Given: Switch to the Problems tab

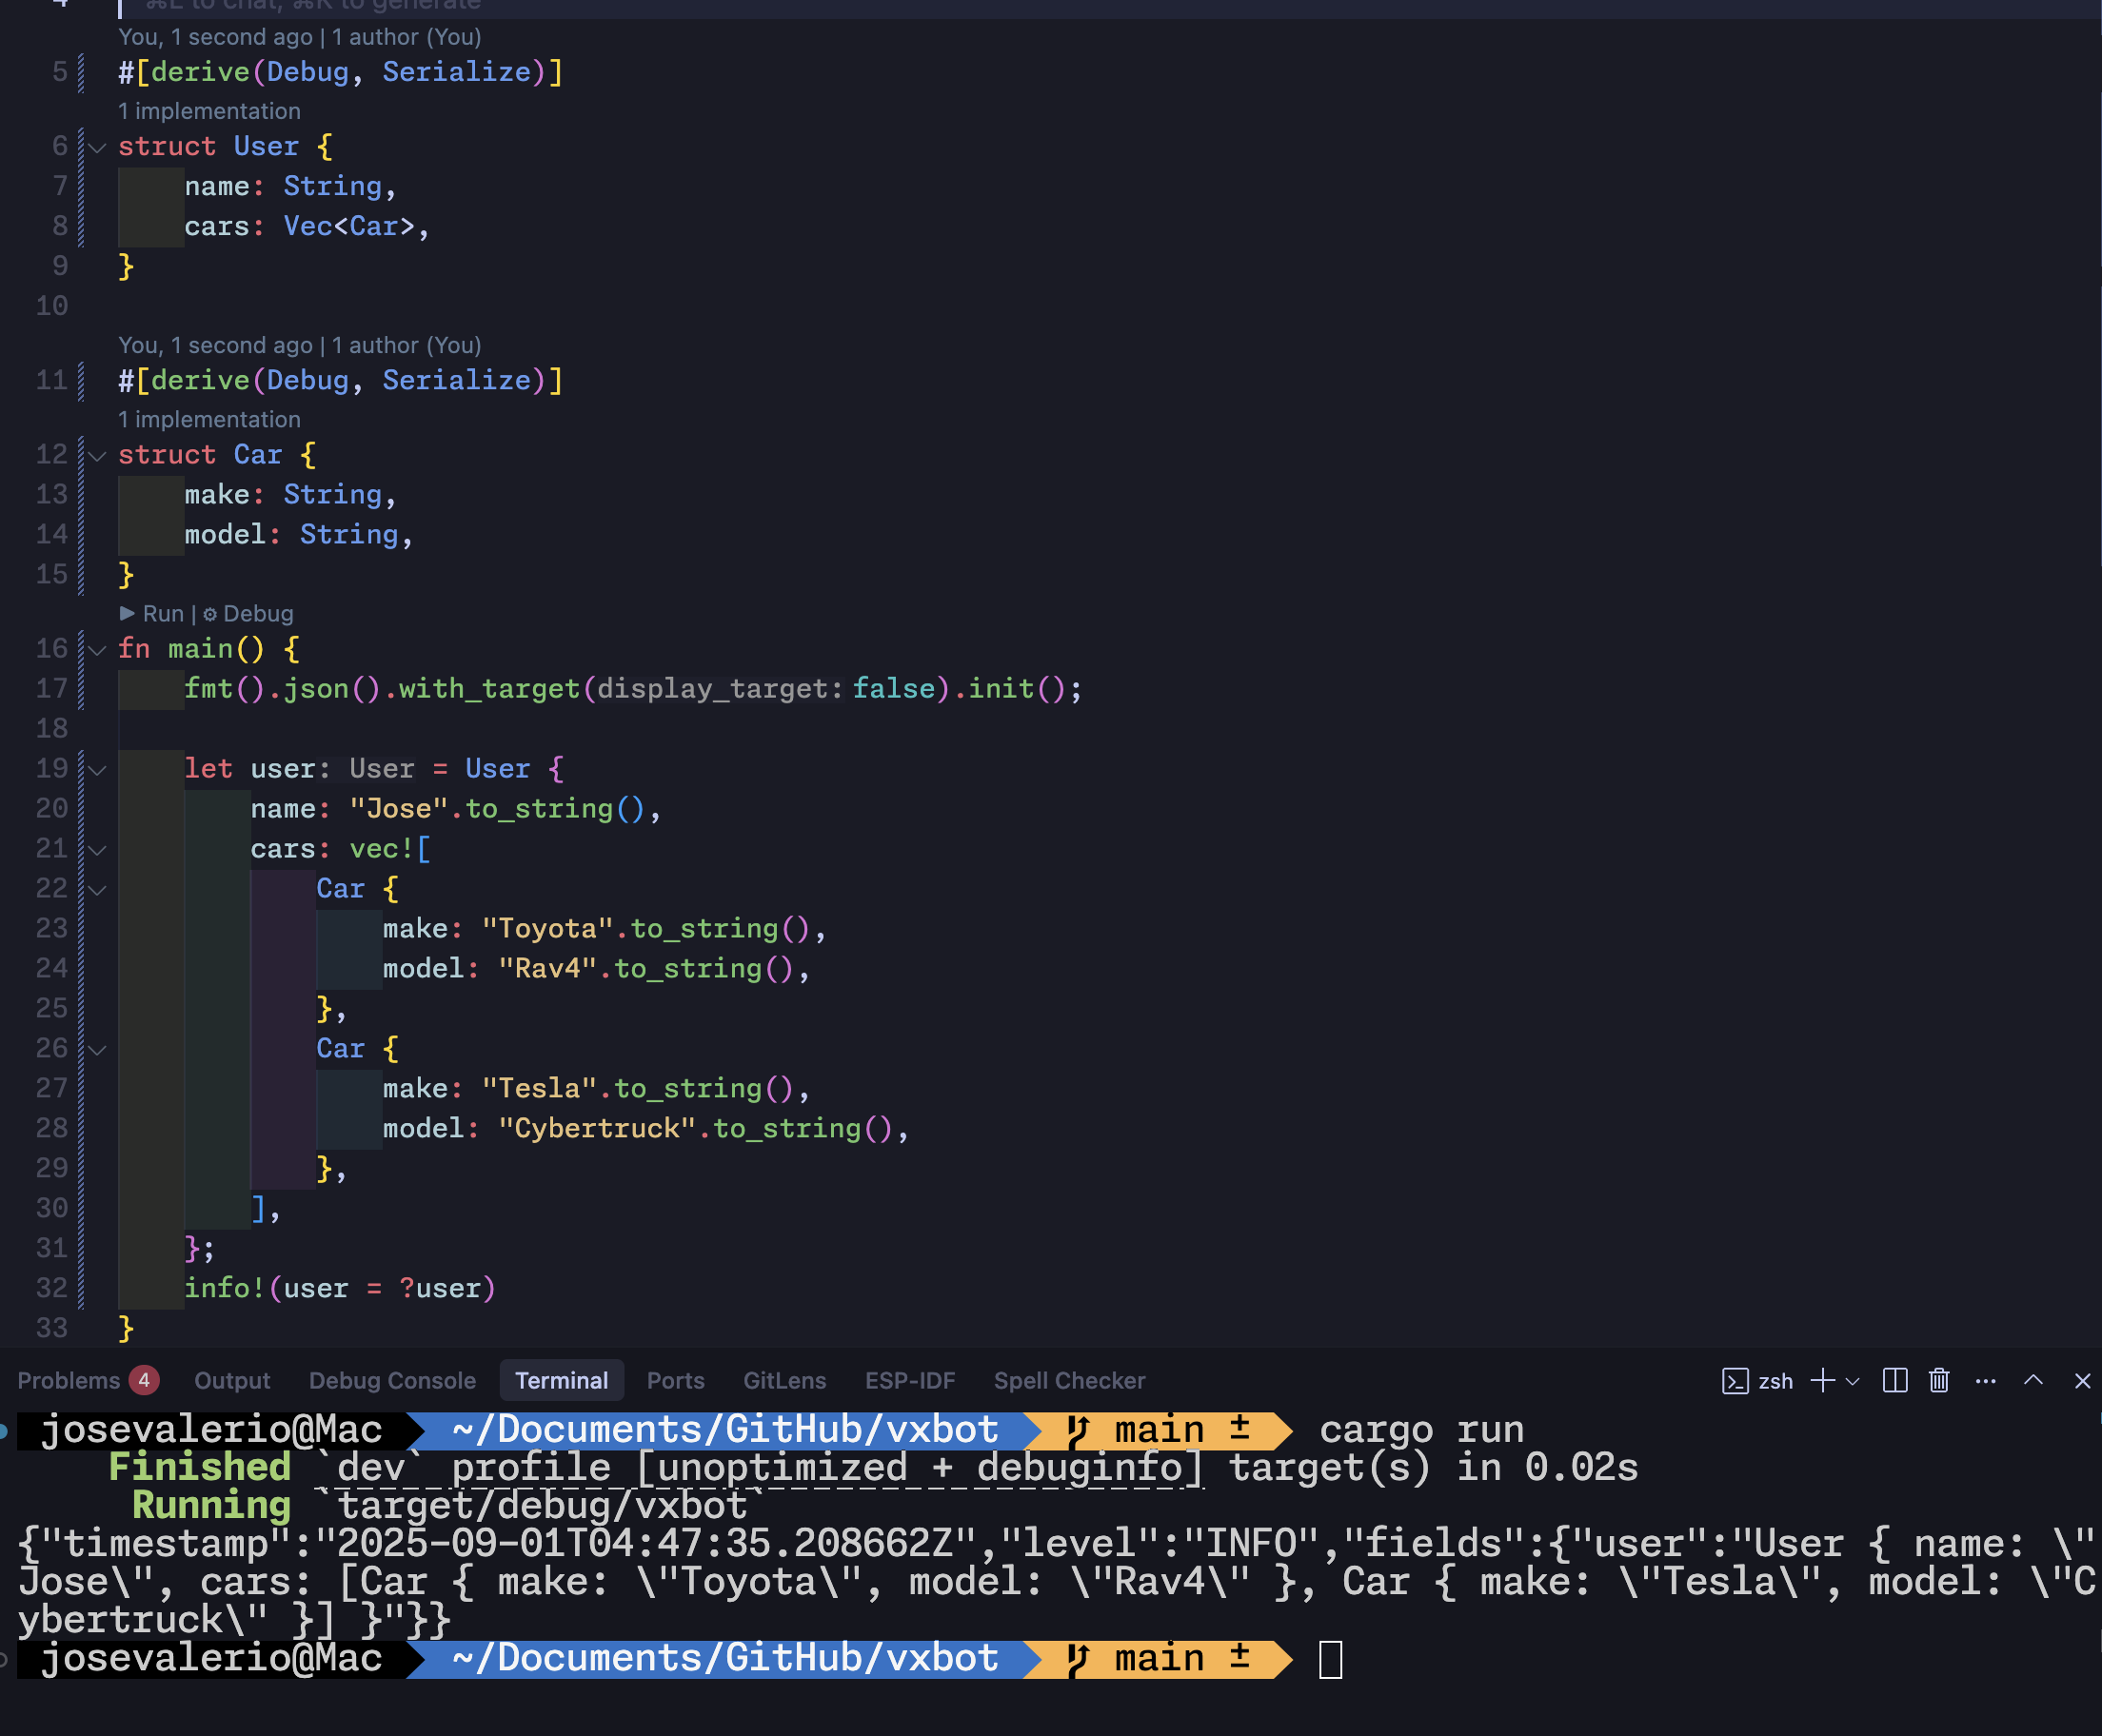Looking at the screenshot, I should pos(68,1381).
